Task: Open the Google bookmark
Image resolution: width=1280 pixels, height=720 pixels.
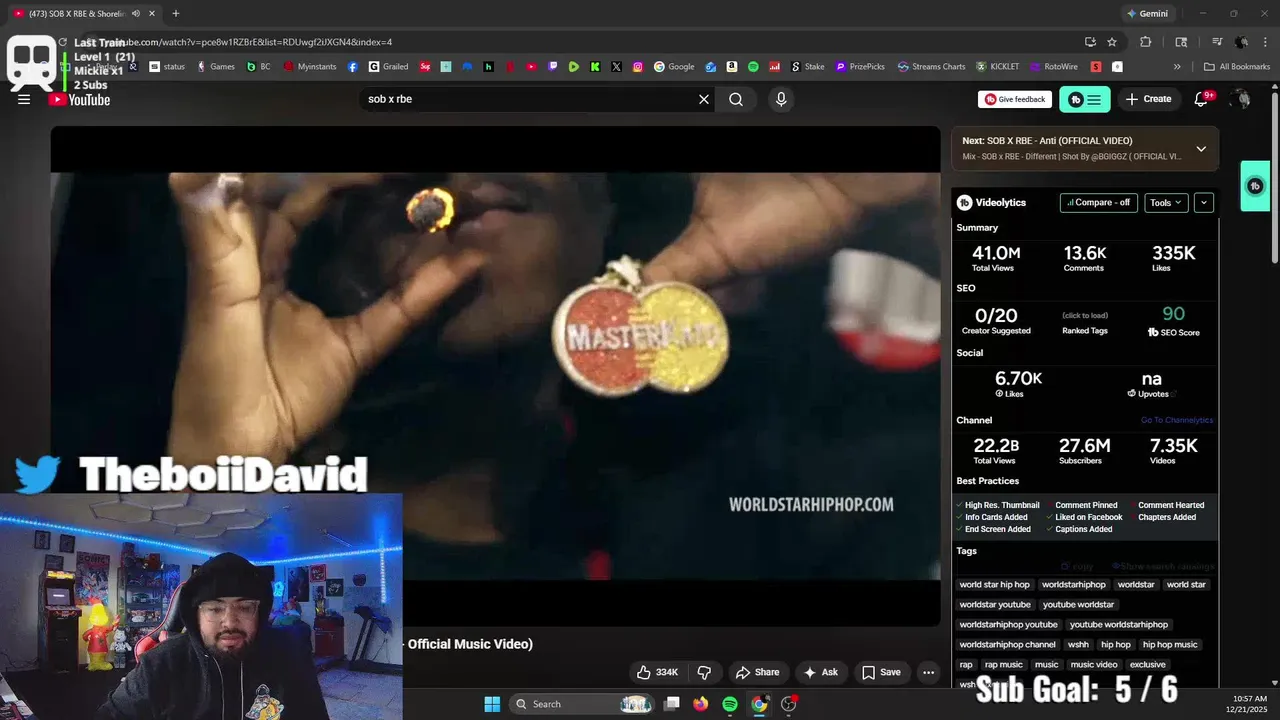Action: [675, 67]
